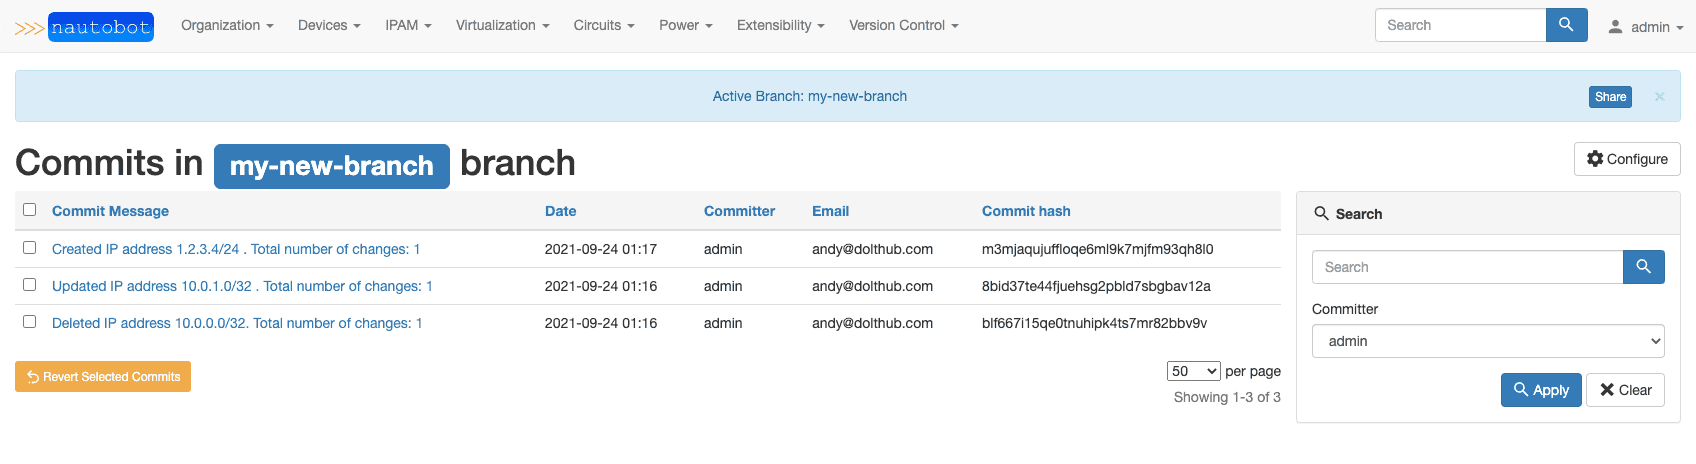This screenshot has height=464, width=1696.
Task: Focus the filter panel Search field
Action: pyautogui.click(x=1467, y=267)
